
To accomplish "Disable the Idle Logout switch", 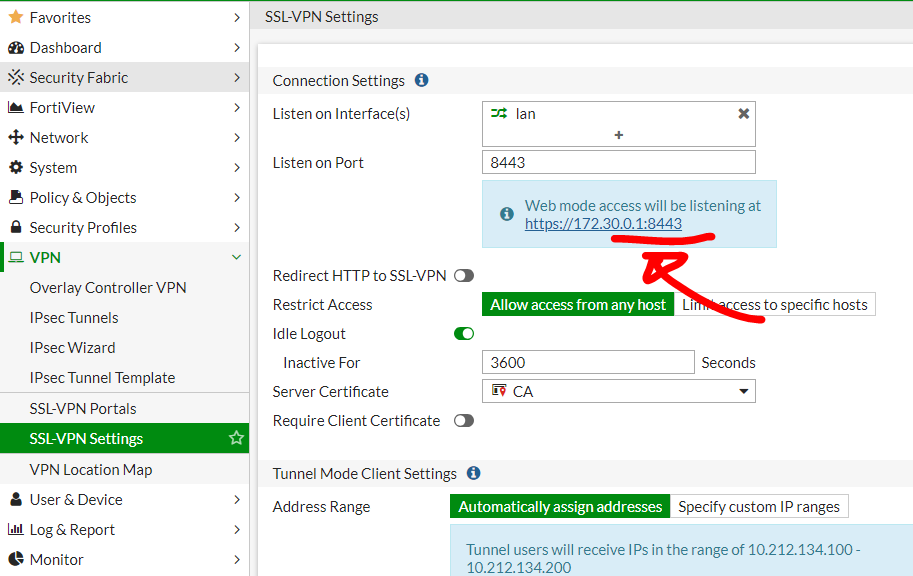I will [464, 334].
